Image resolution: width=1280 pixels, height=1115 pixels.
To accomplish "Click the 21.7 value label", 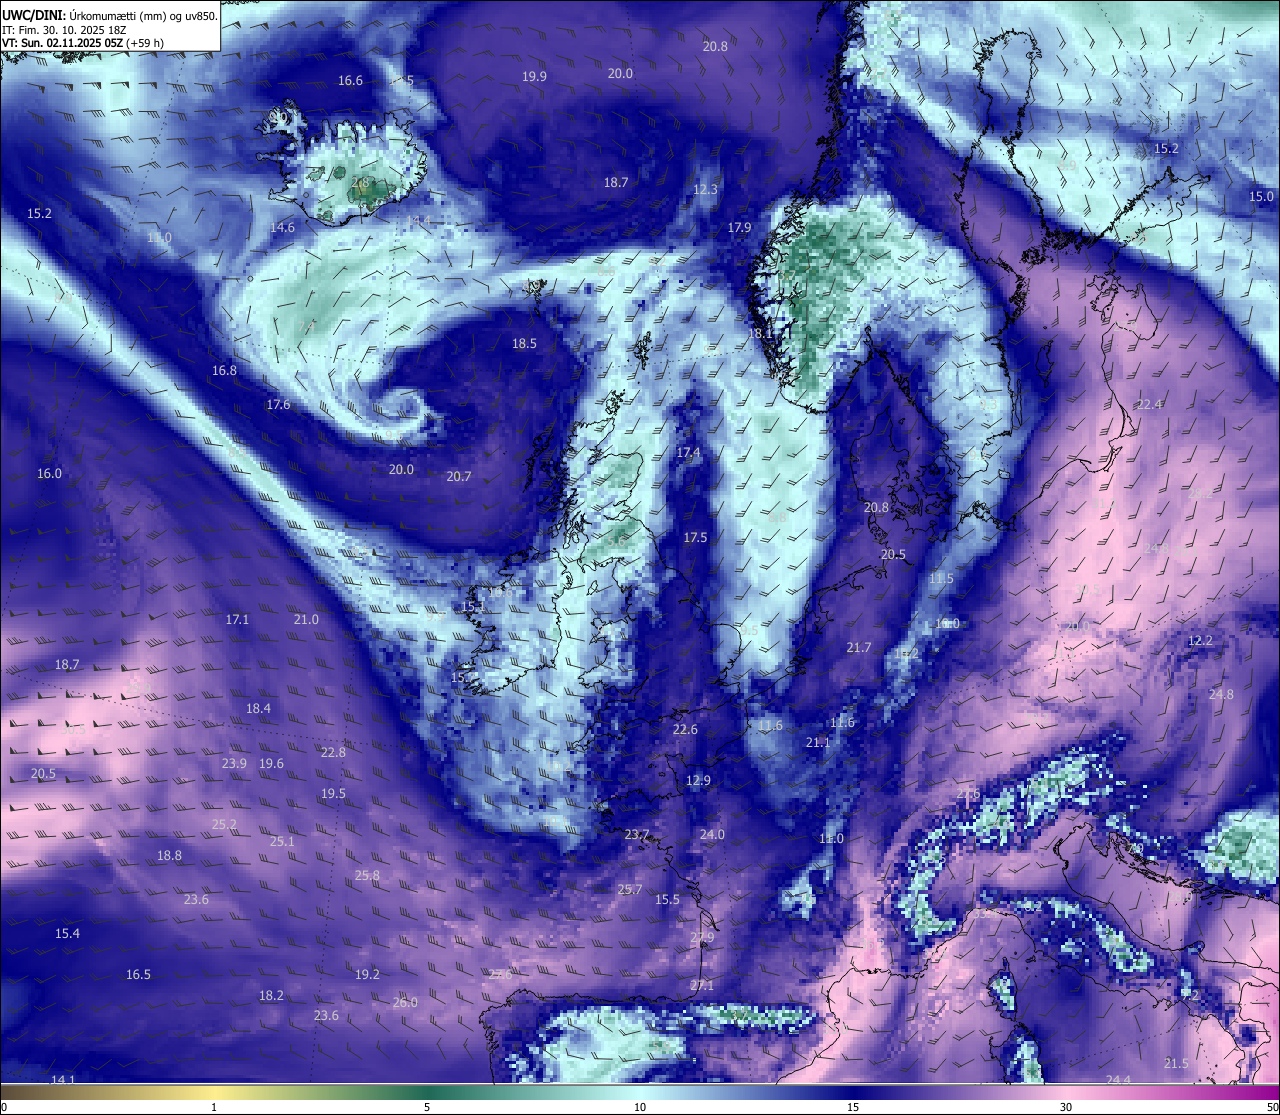I will click(x=858, y=648).
